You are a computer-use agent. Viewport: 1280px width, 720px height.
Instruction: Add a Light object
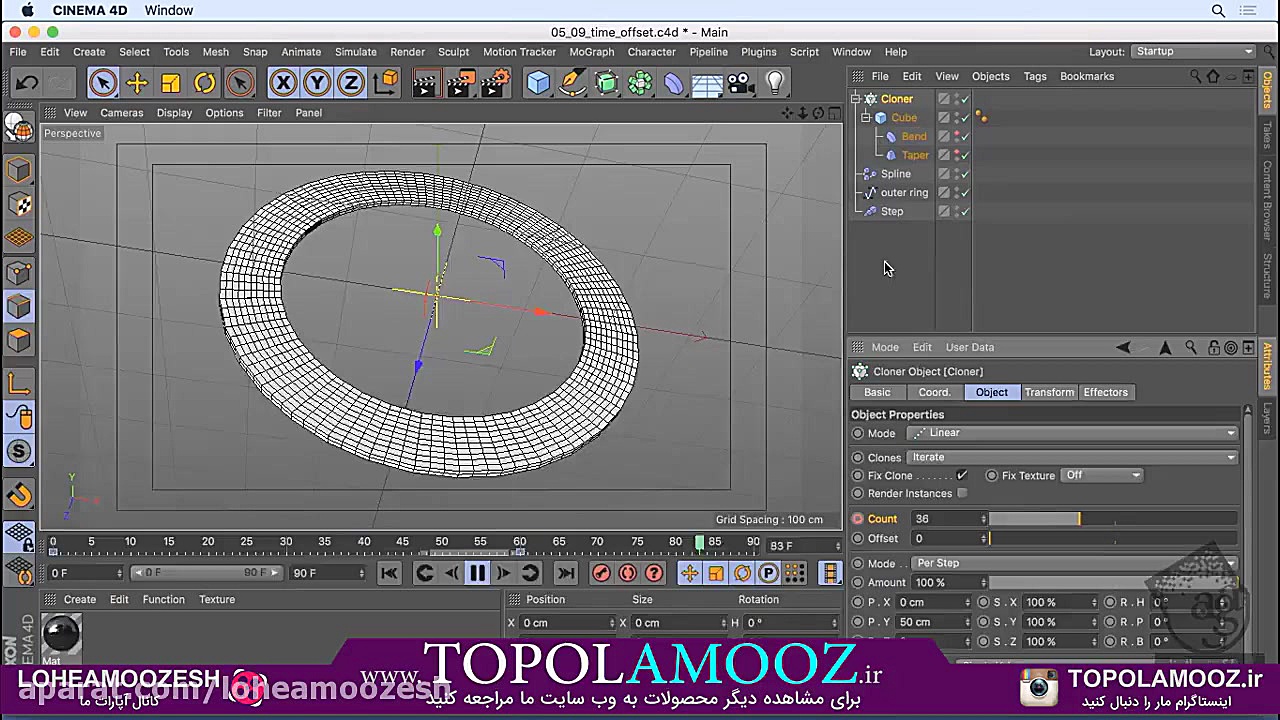[775, 83]
